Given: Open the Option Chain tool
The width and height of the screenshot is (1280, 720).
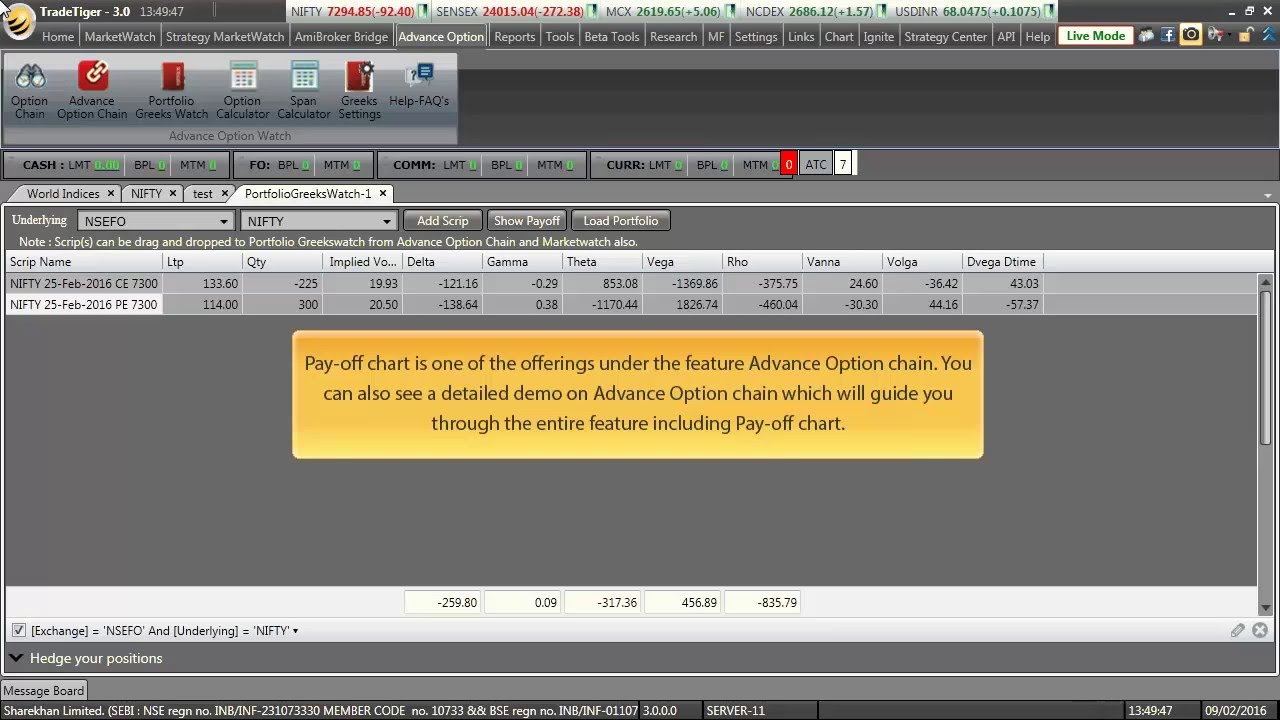Looking at the screenshot, I should [29, 90].
